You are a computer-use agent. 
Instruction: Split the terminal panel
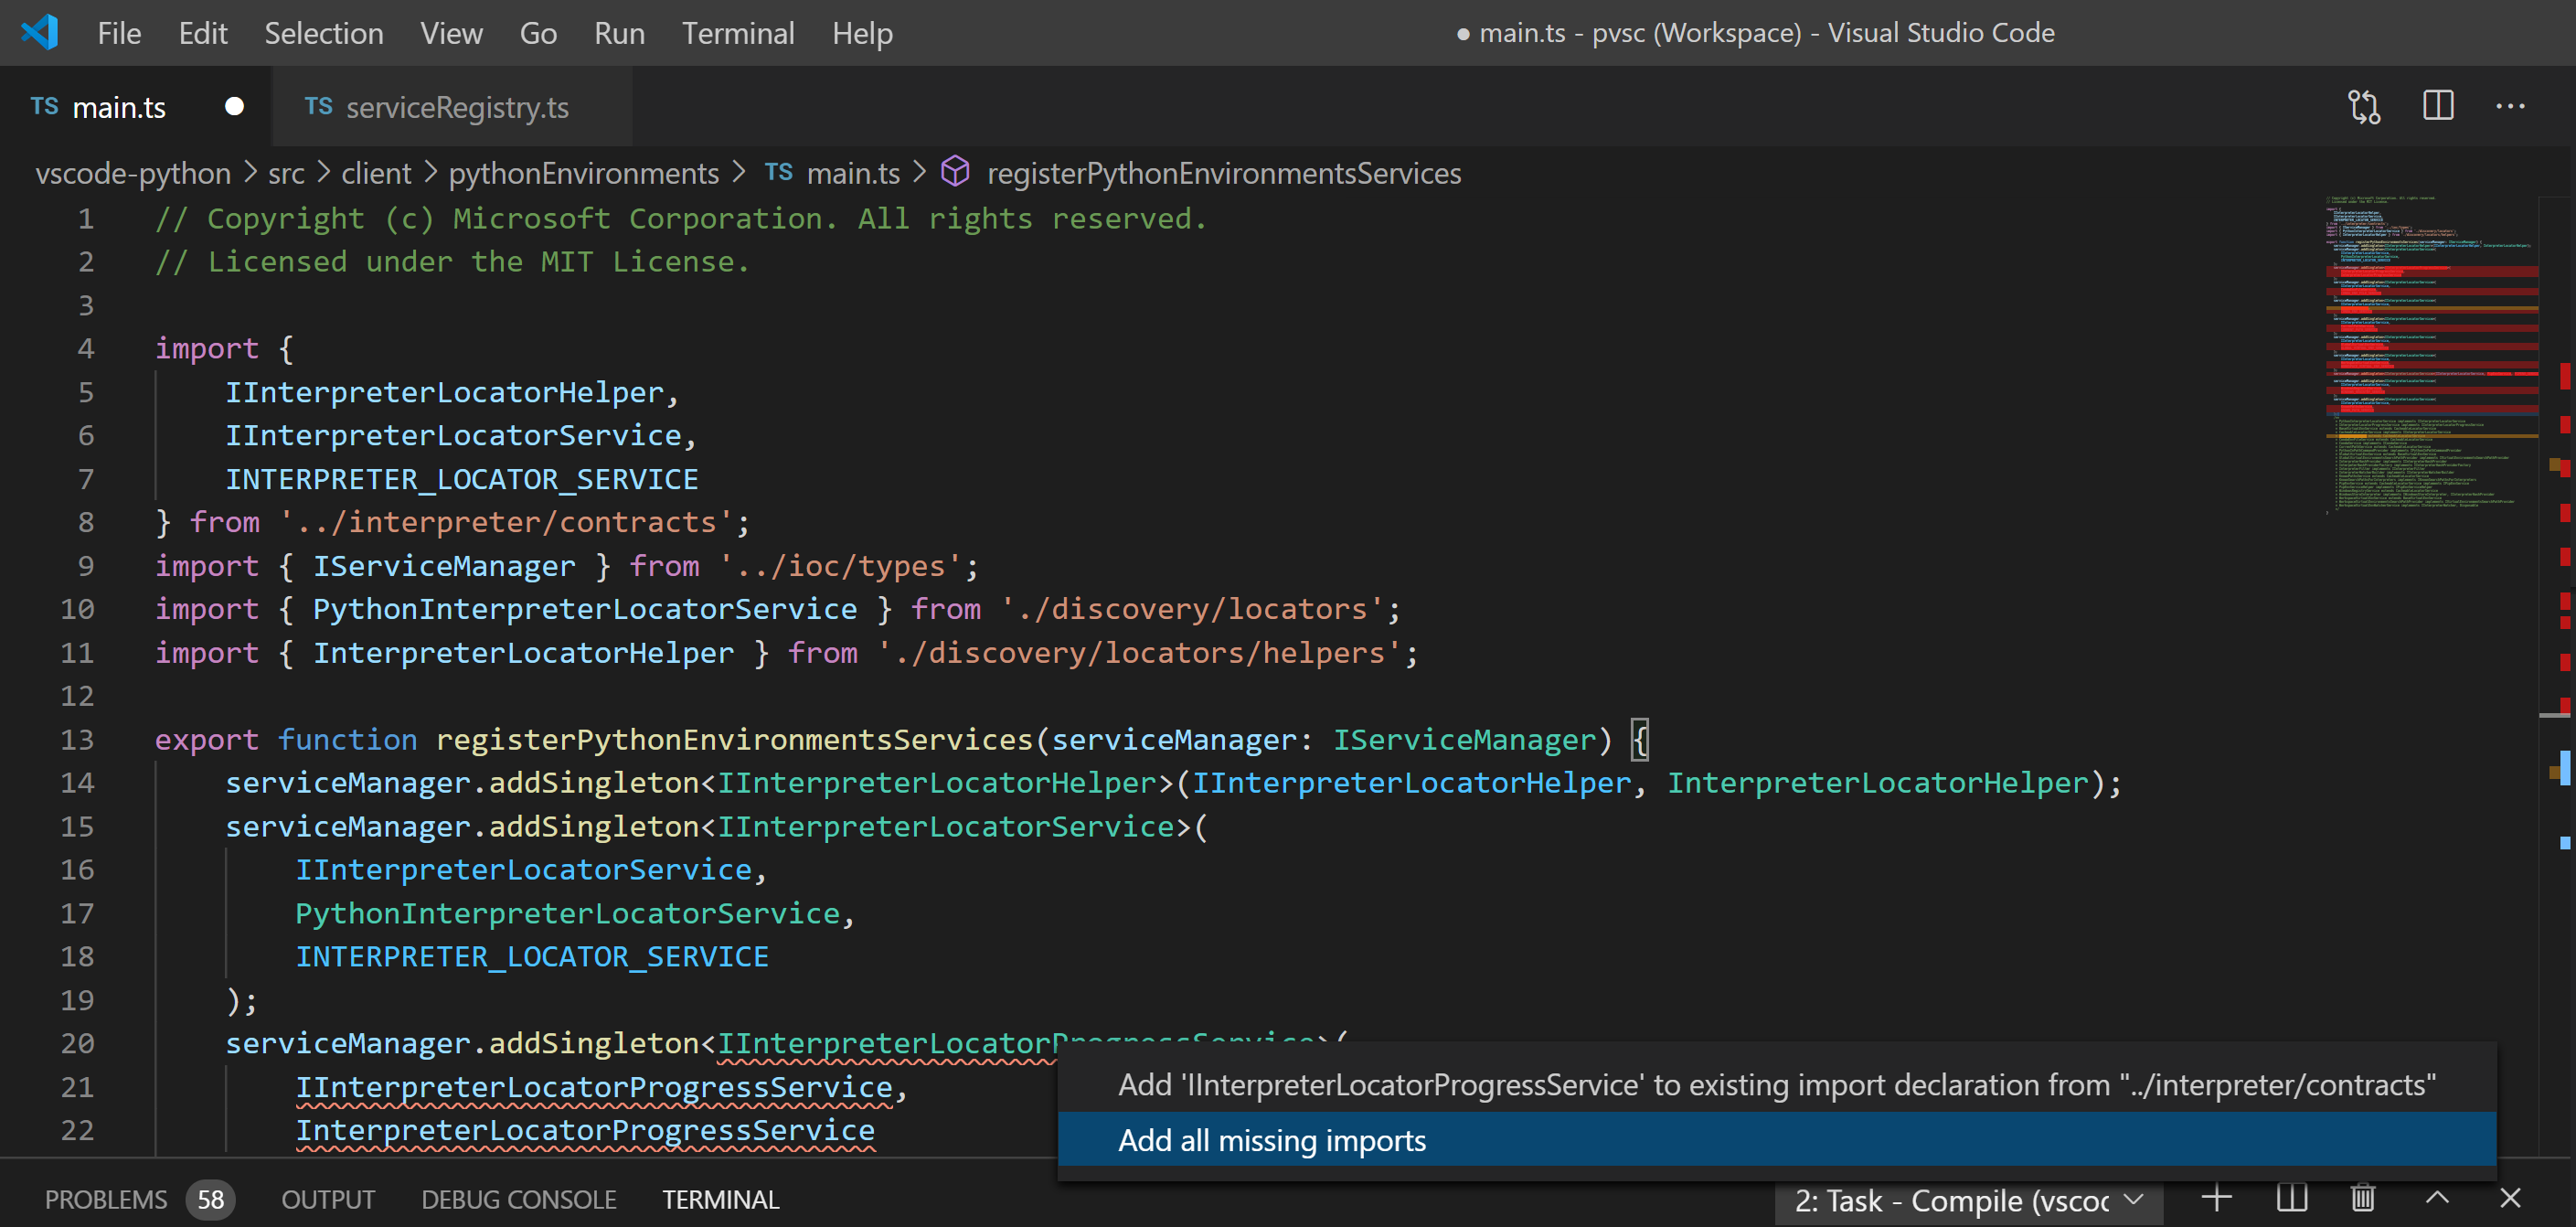pyautogui.click(x=2291, y=1198)
